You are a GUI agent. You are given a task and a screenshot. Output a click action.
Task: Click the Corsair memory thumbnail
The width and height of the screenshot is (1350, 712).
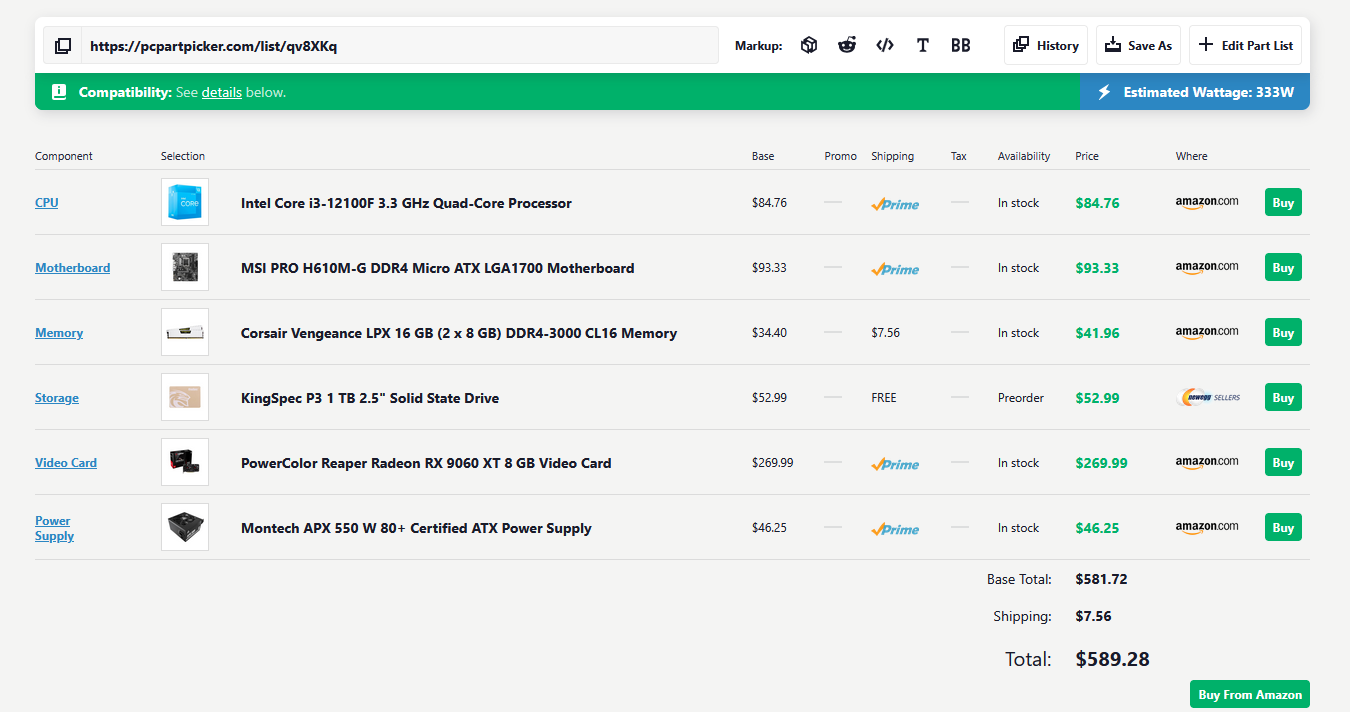[185, 332]
